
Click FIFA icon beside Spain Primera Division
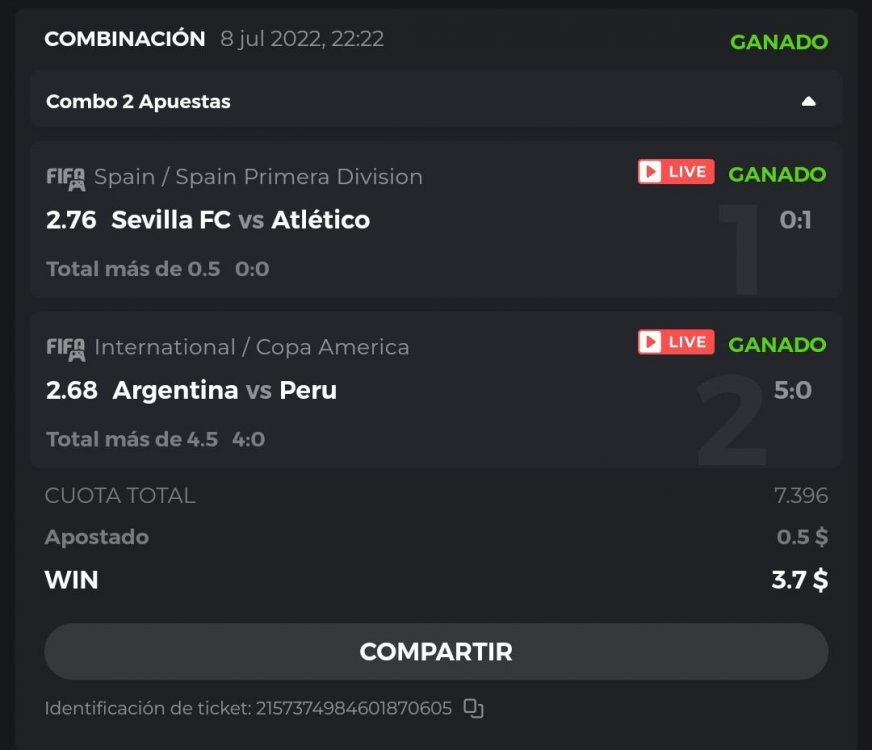pyautogui.click(x=65, y=177)
